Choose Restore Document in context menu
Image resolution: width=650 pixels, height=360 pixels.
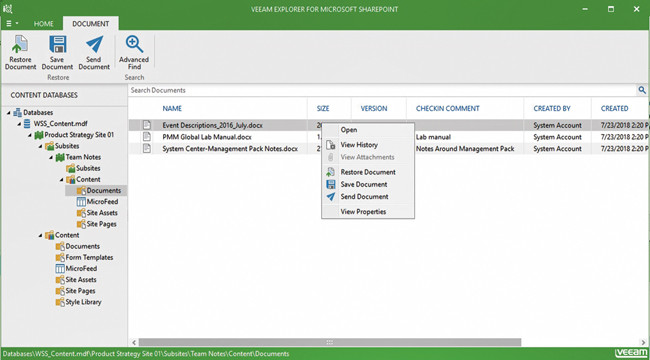pos(368,172)
